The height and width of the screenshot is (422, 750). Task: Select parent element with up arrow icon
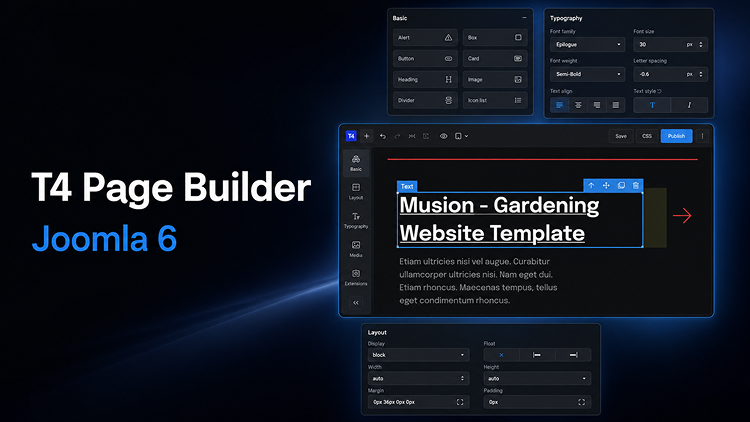coord(591,186)
